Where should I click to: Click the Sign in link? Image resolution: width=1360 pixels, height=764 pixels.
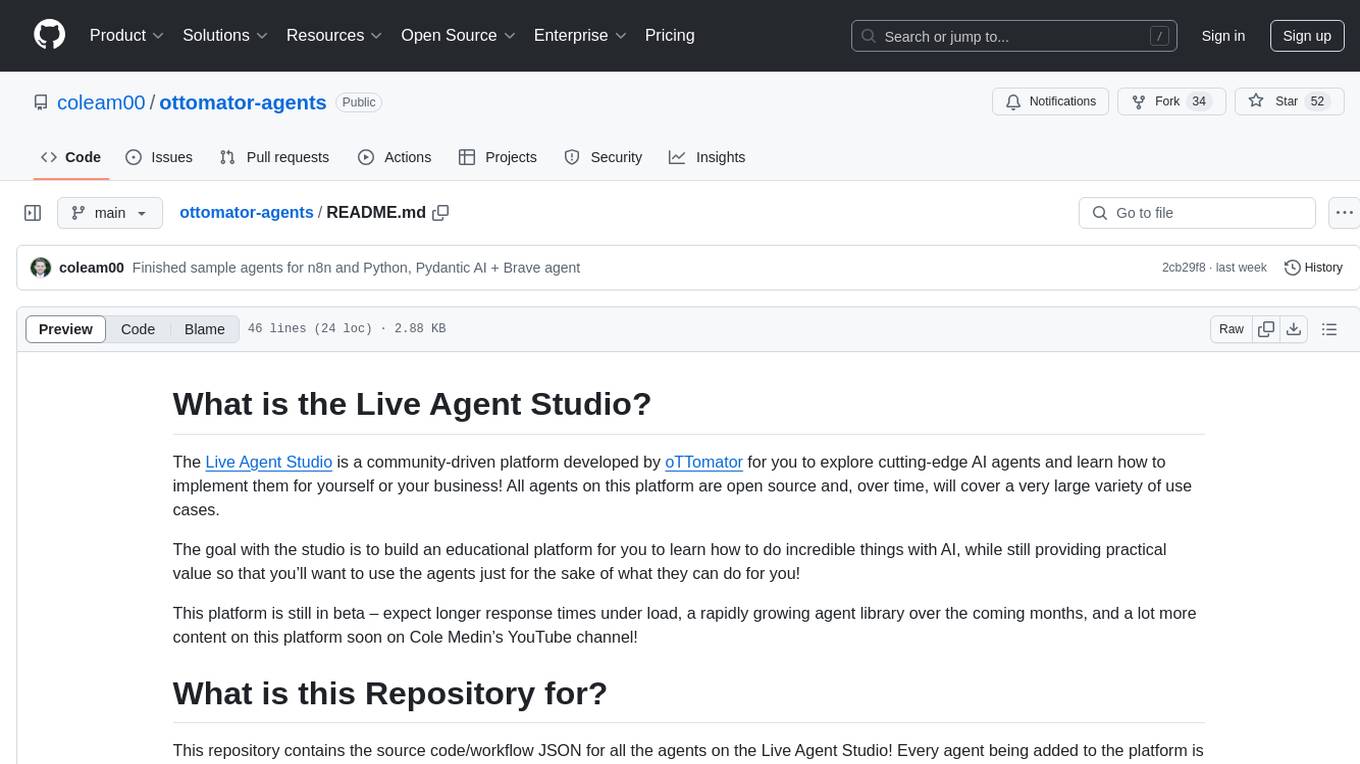1223,36
